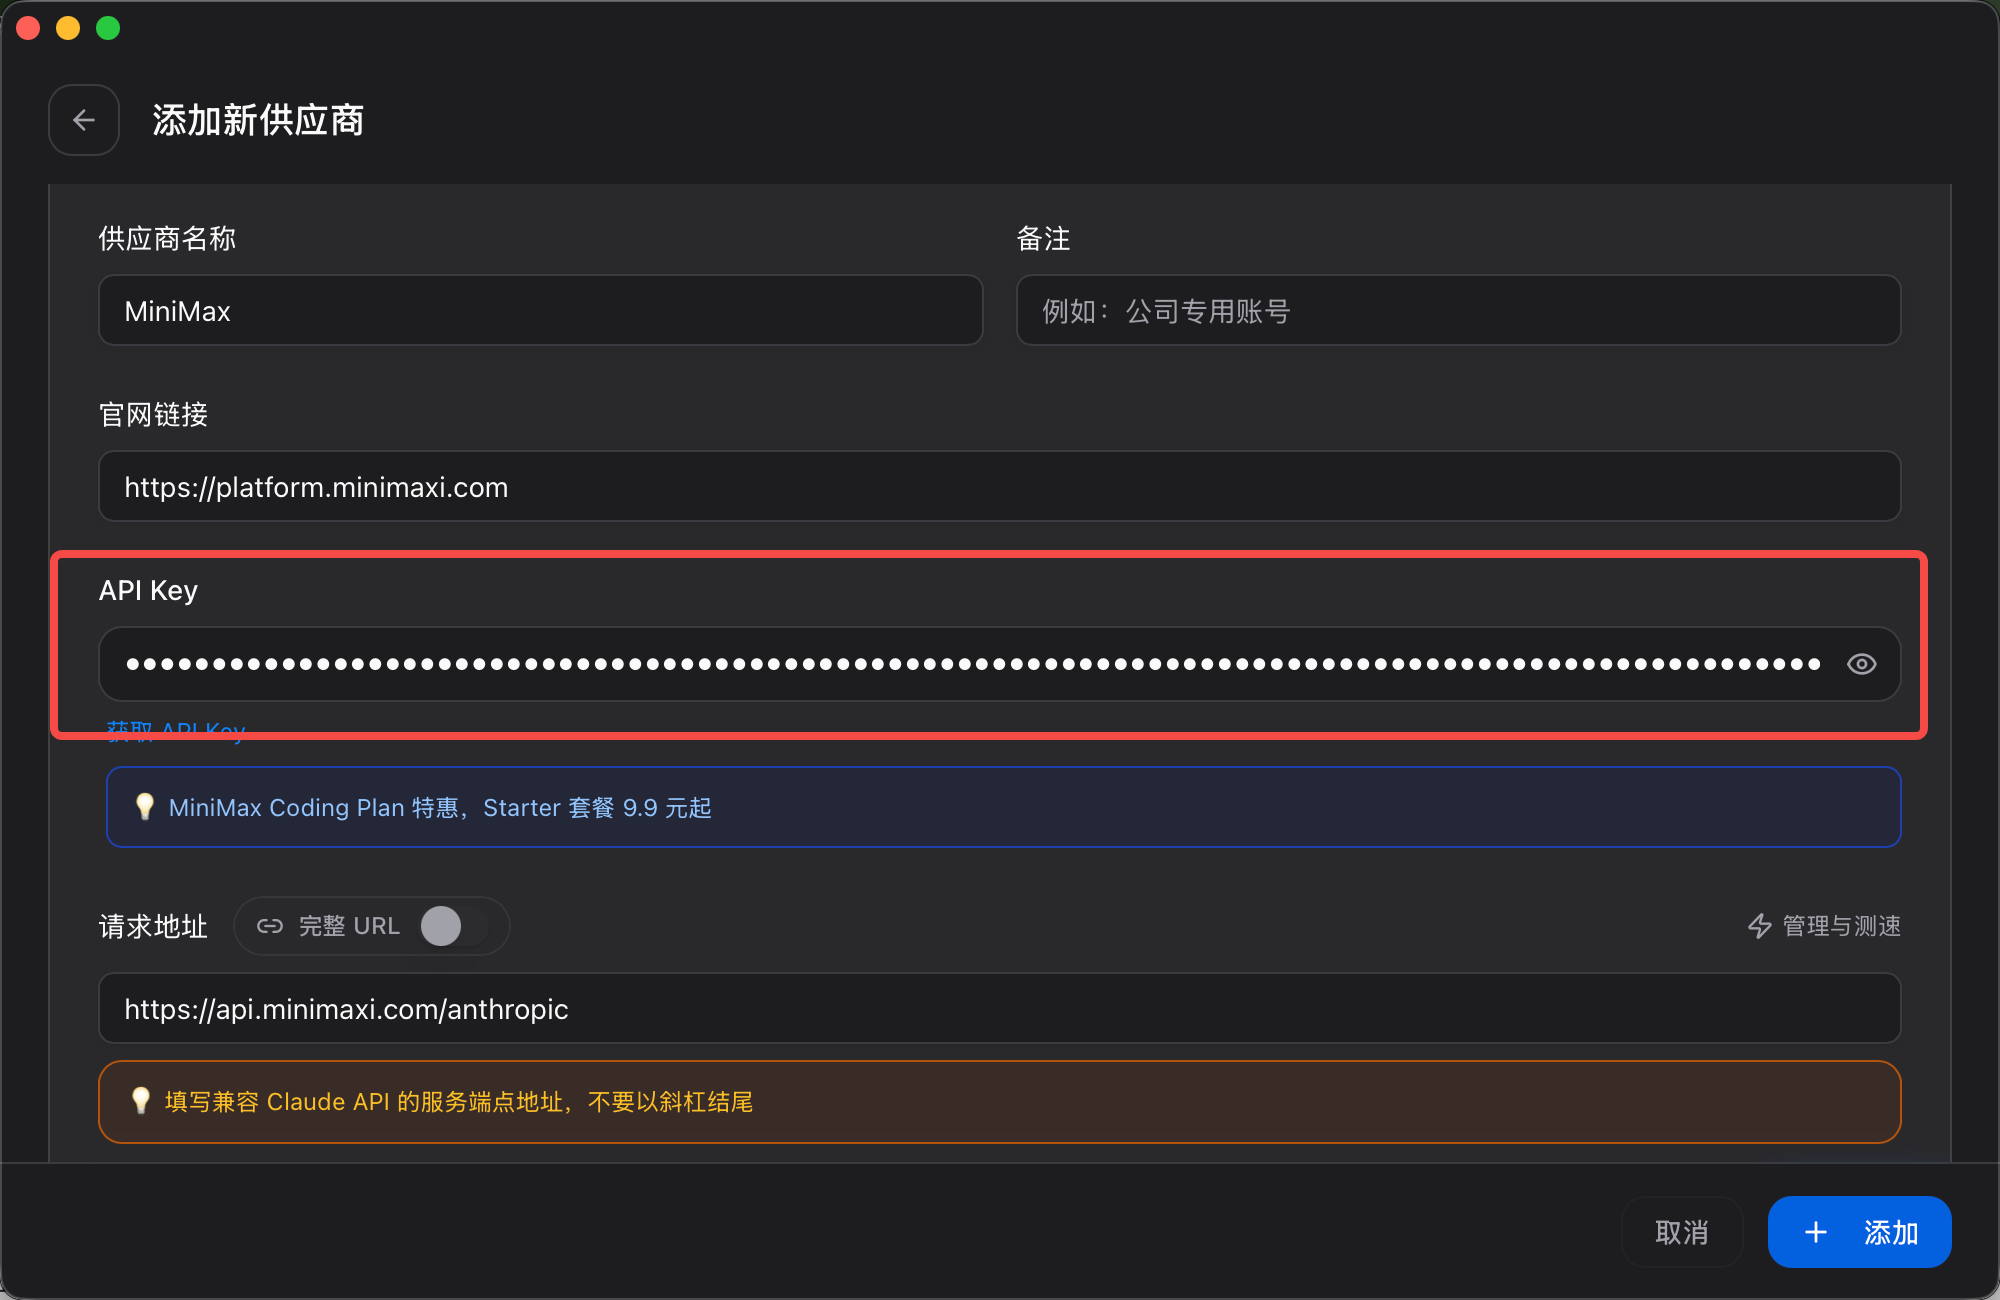Screen dimensions: 2000x1300
Task: Minimize the window with the yellow button
Action: (x=68, y=28)
